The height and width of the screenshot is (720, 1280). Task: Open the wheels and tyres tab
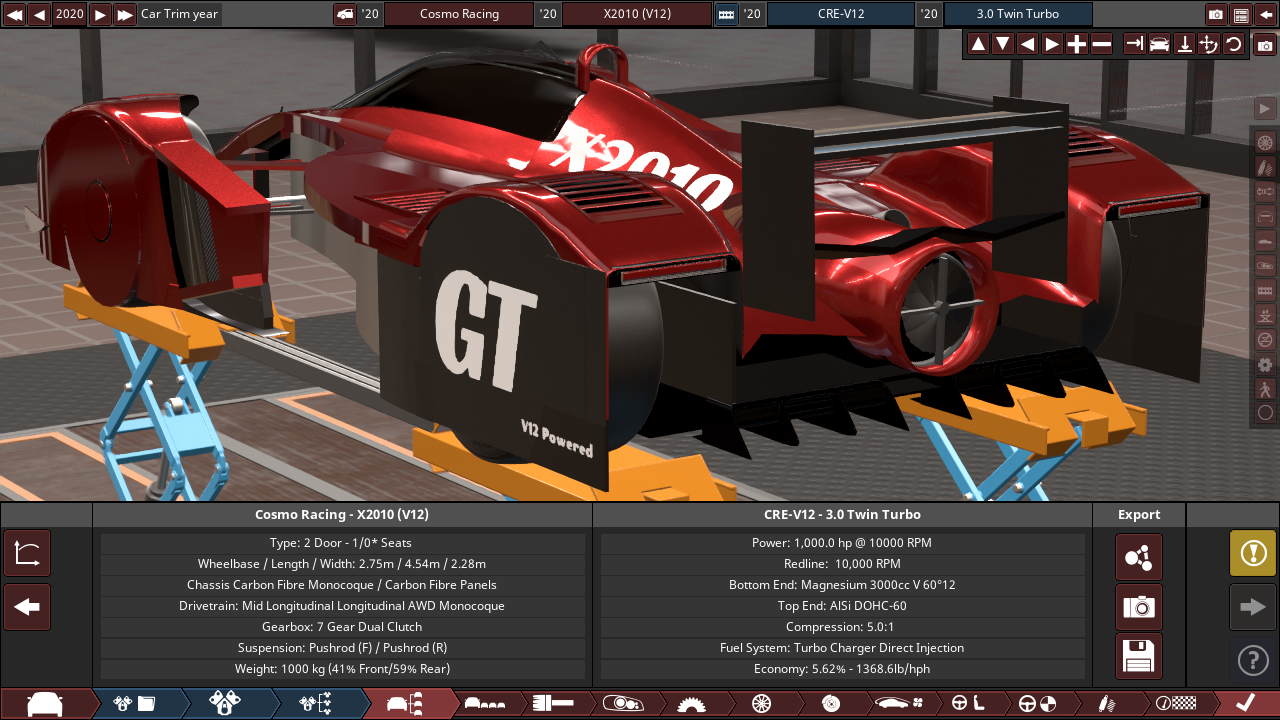(761, 703)
